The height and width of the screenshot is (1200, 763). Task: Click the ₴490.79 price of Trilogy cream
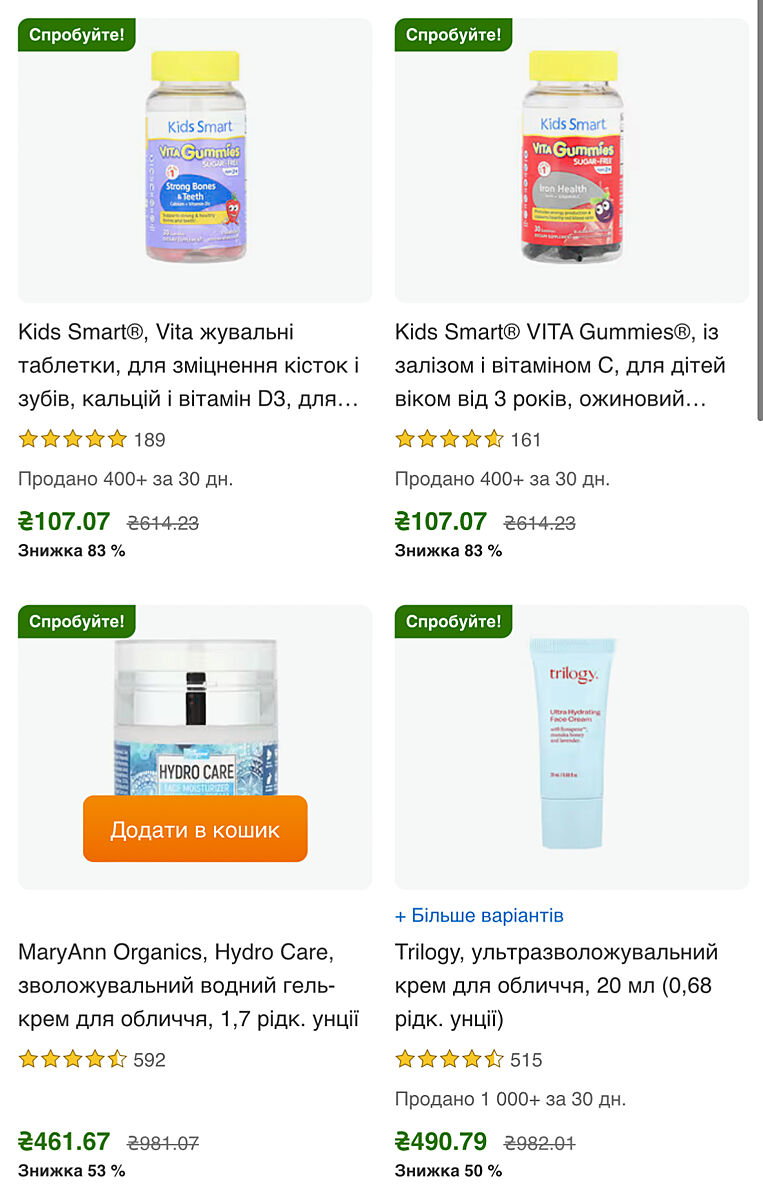441,1141
